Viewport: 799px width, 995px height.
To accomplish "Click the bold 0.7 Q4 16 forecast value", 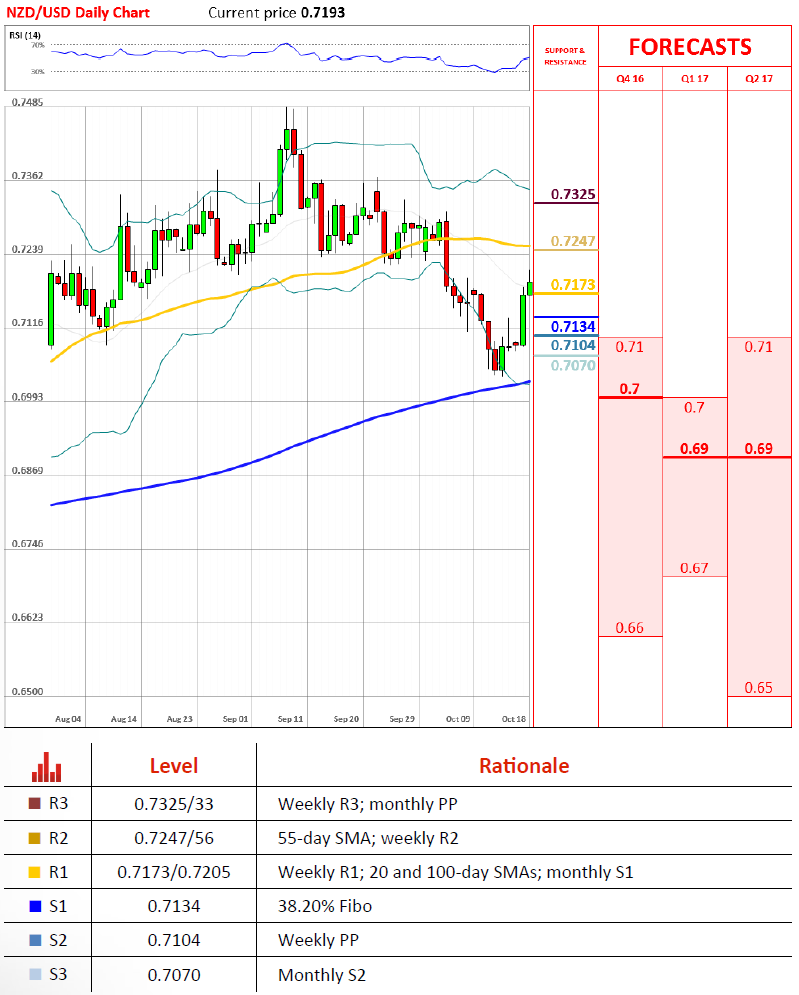I will click(x=630, y=388).
